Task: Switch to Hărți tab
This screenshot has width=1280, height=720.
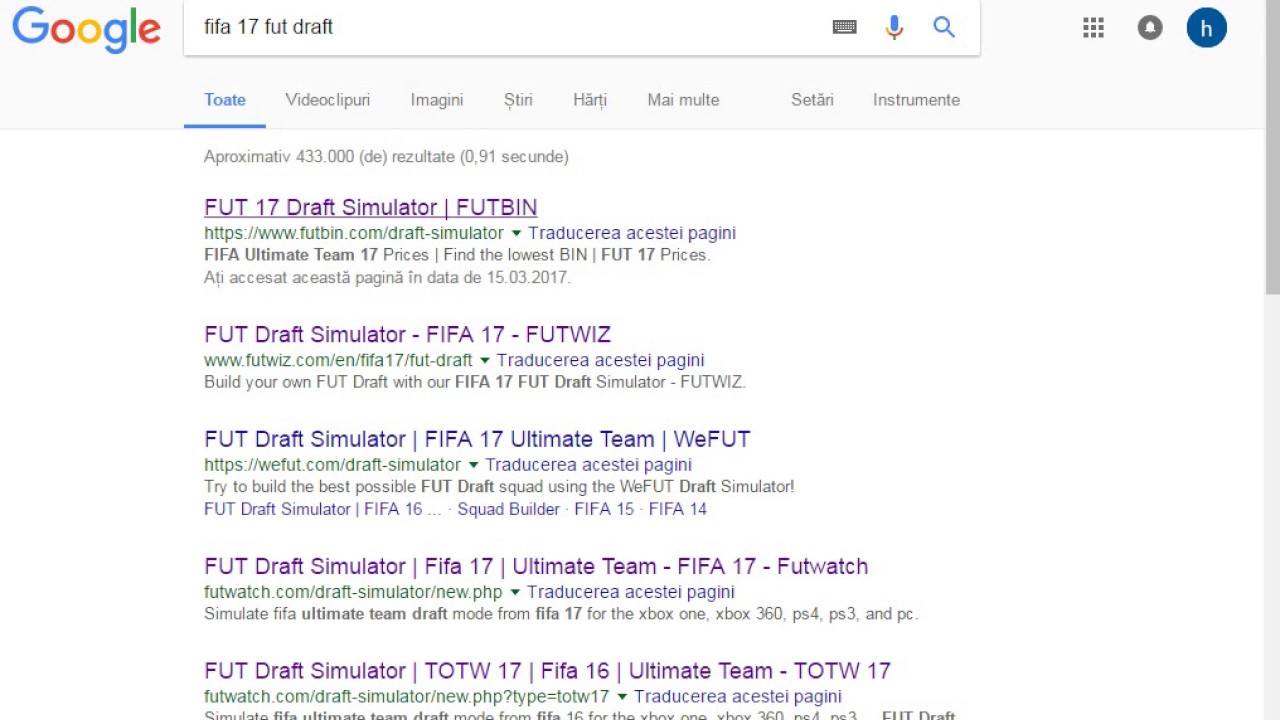Action: tap(590, 100)
